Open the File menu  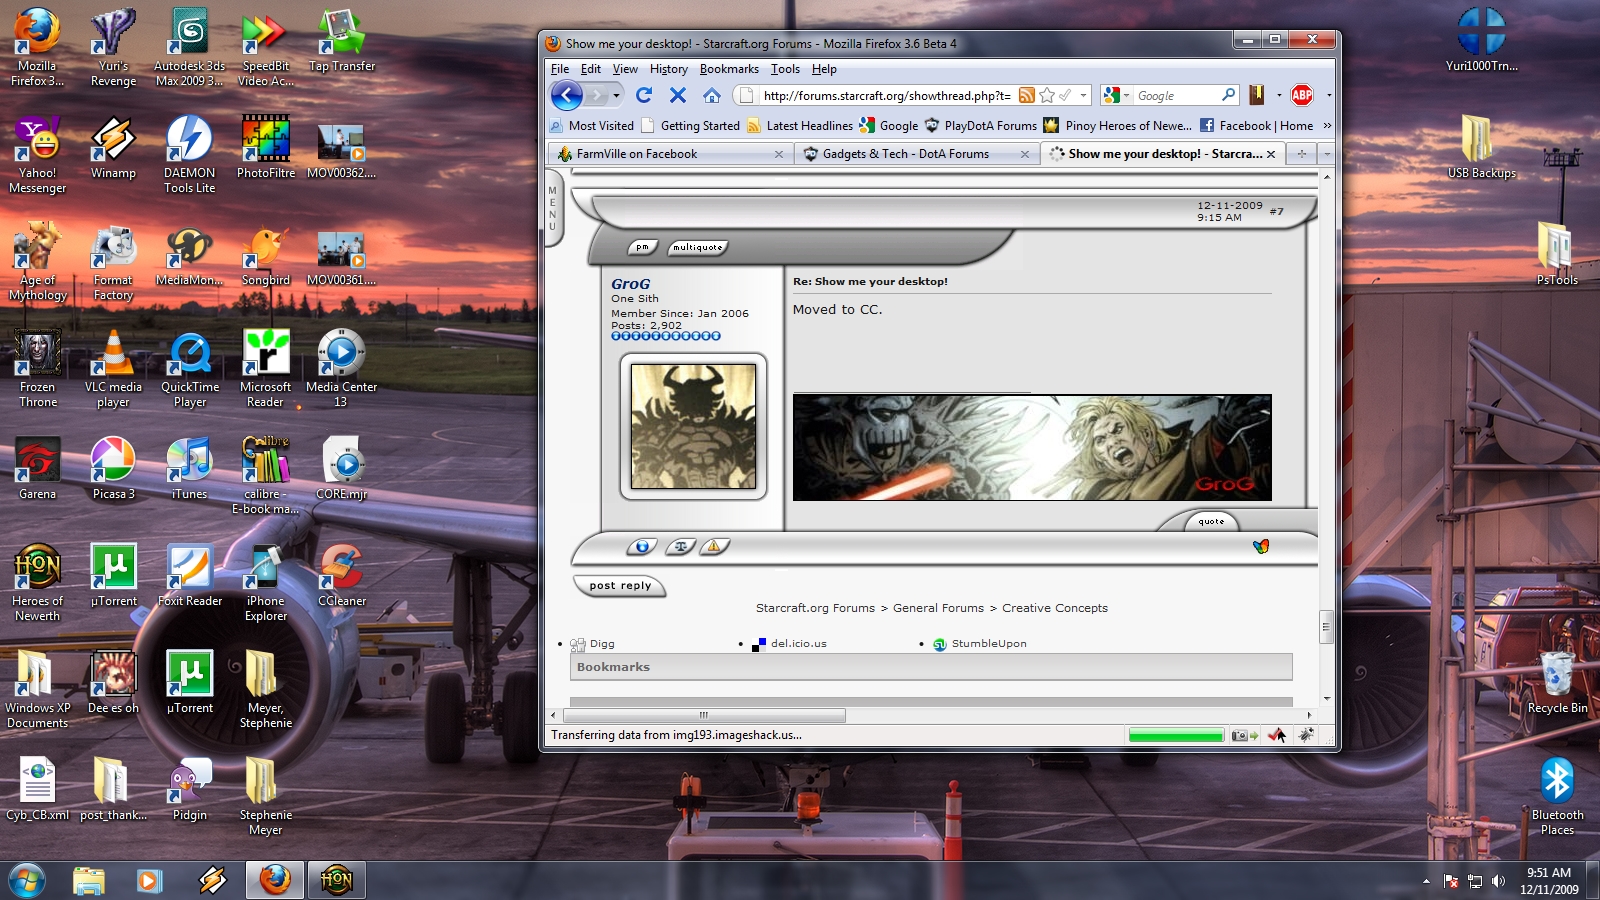click(x=560, y=69)
